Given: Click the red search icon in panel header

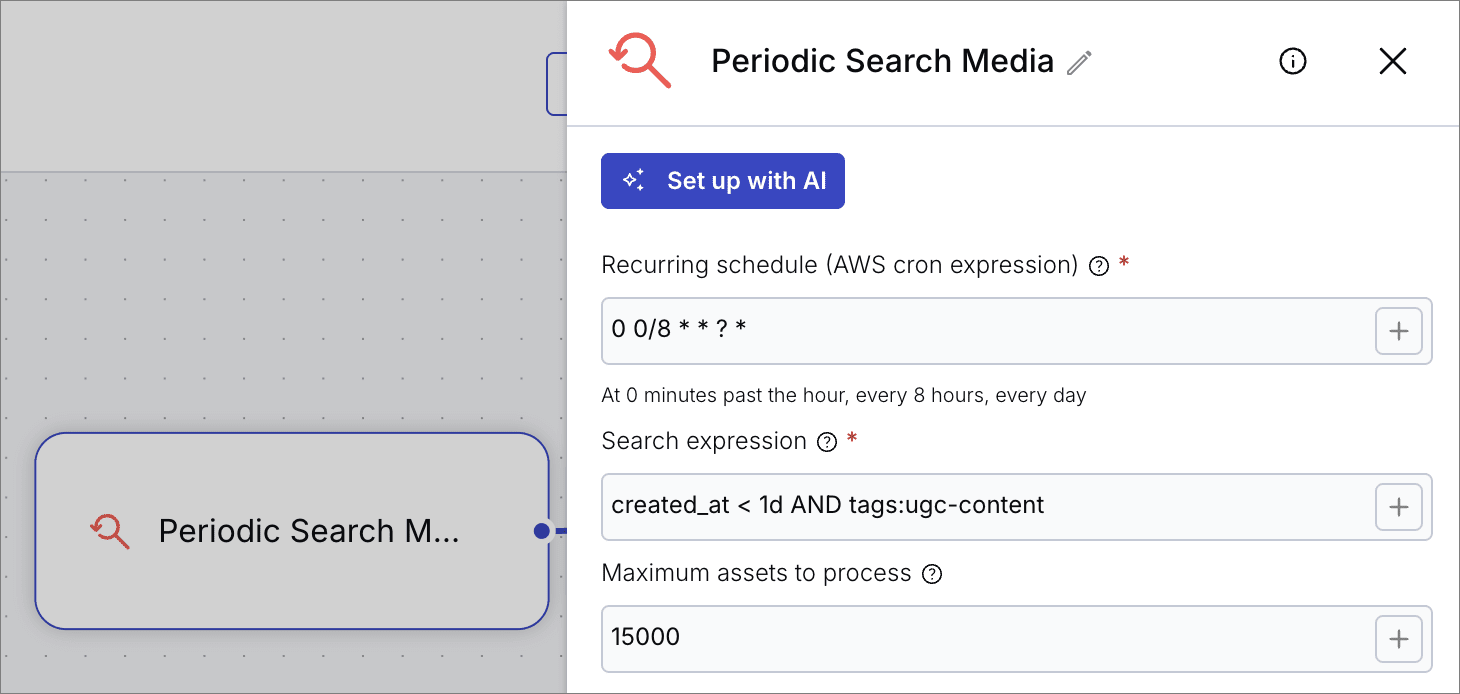Looking at the screenshot, I should coord(640,60).
